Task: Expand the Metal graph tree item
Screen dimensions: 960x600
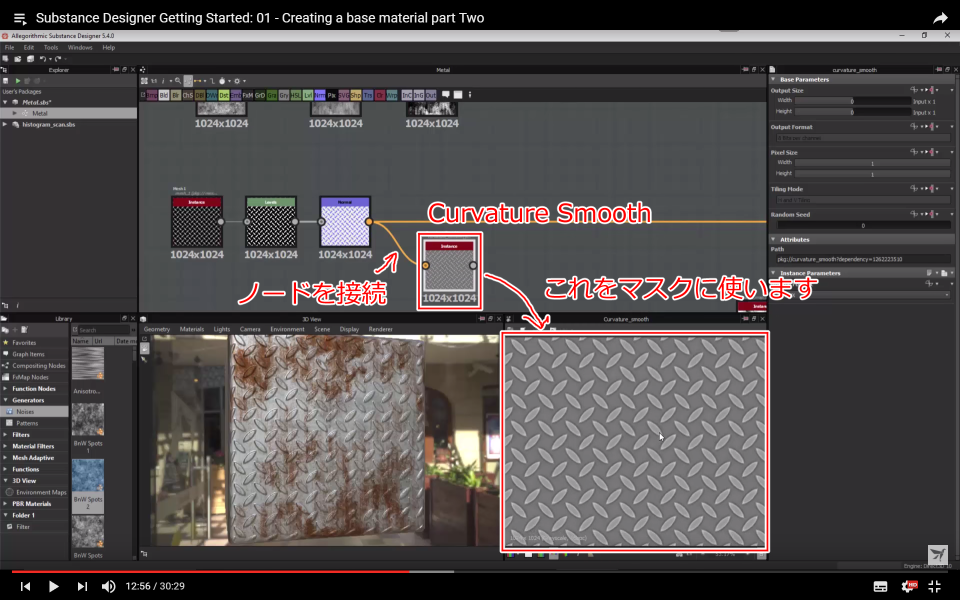Action: pos(15,113)
